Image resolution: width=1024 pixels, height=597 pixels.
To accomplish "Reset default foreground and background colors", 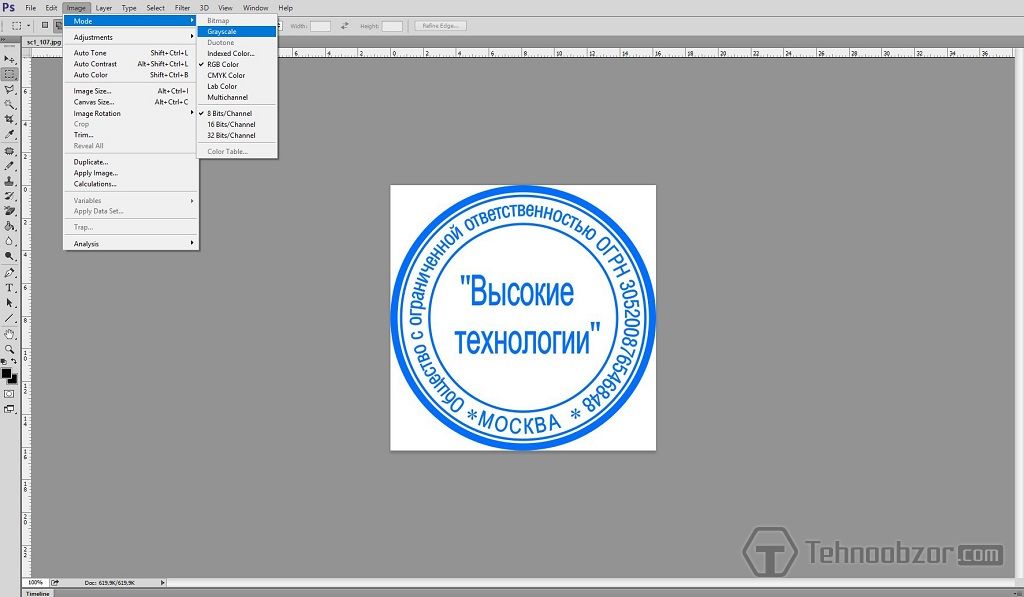I will [x=4, y=361].
